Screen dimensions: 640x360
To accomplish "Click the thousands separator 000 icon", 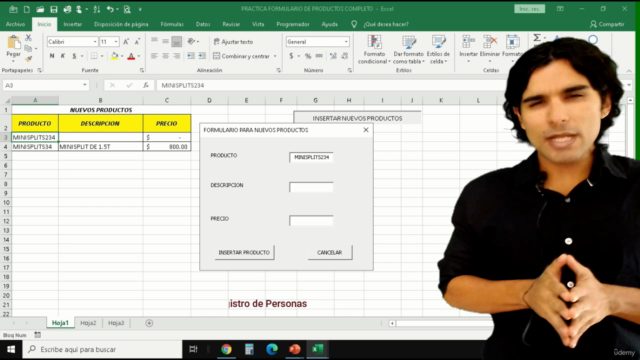I will pyautogui.click(x=319, y=56).
